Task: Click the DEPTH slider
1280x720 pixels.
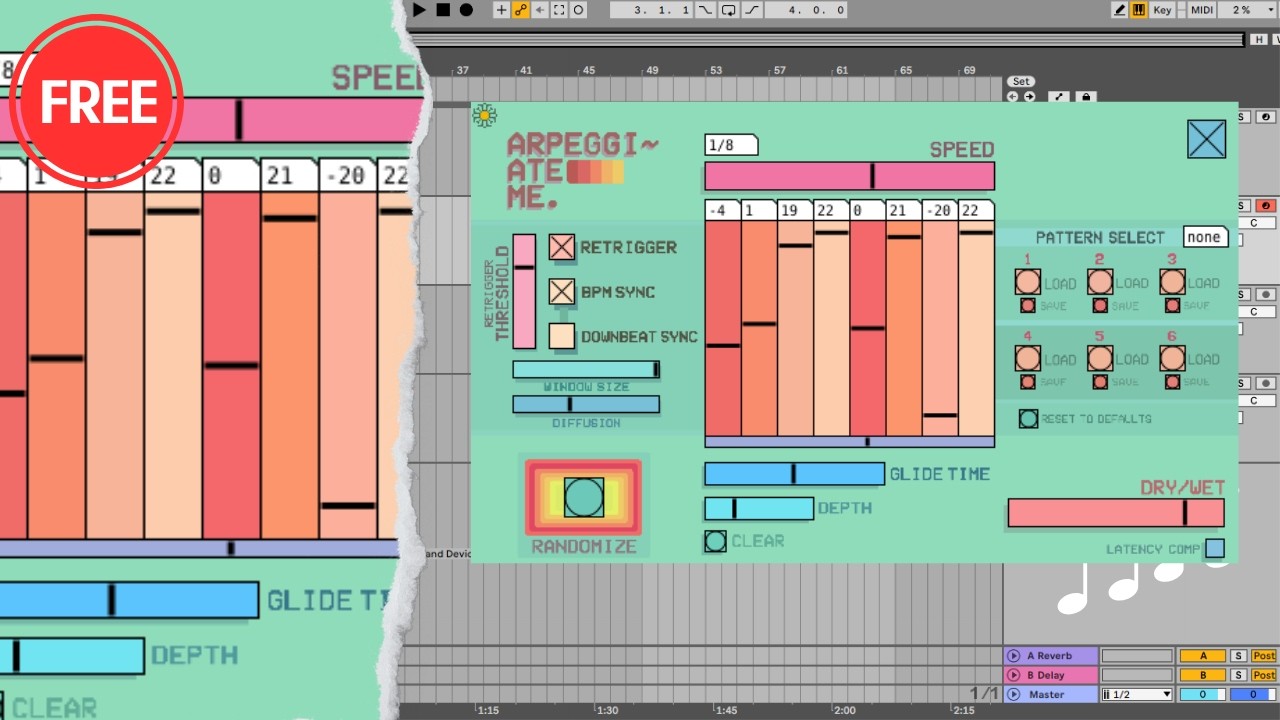Action: (759, 508)
